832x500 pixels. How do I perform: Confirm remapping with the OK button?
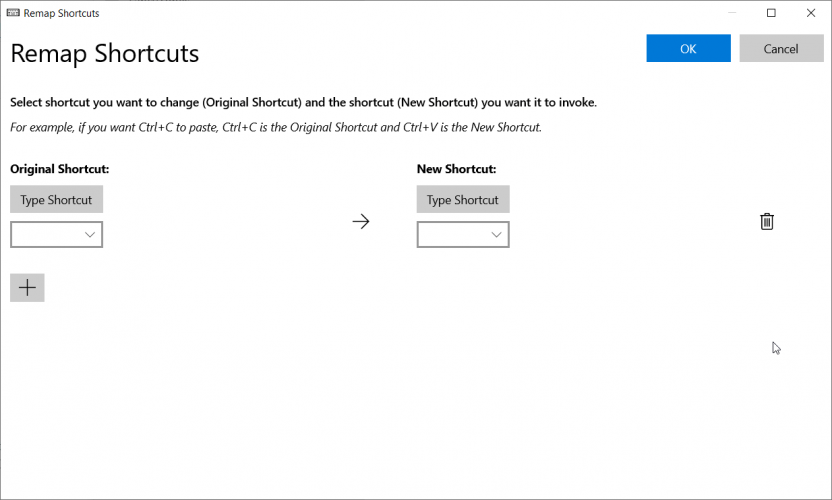688,48
